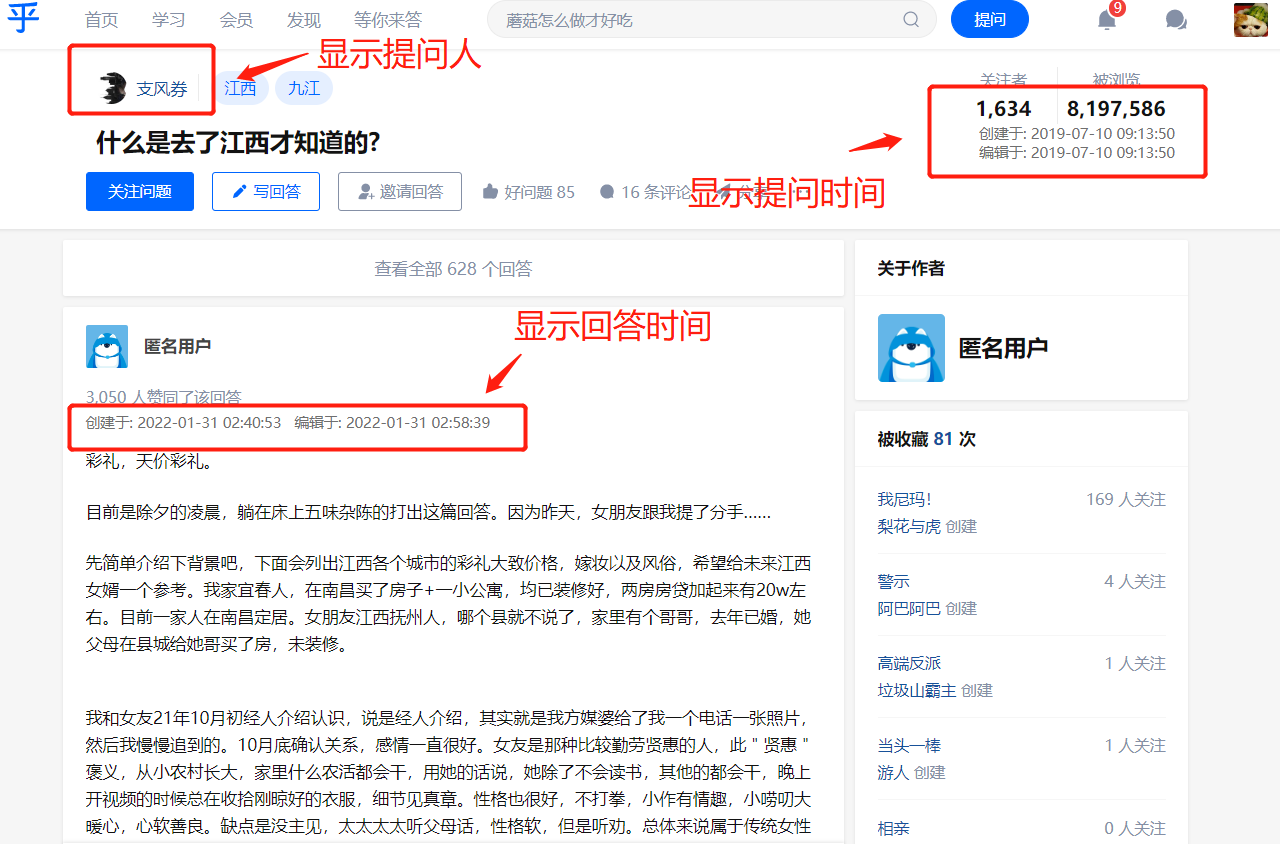Image resolution: width=1280 pixels, height=844 pixels.
Task: Open the profile avatar menu in top-right
Action: (x=1250, y=20)
